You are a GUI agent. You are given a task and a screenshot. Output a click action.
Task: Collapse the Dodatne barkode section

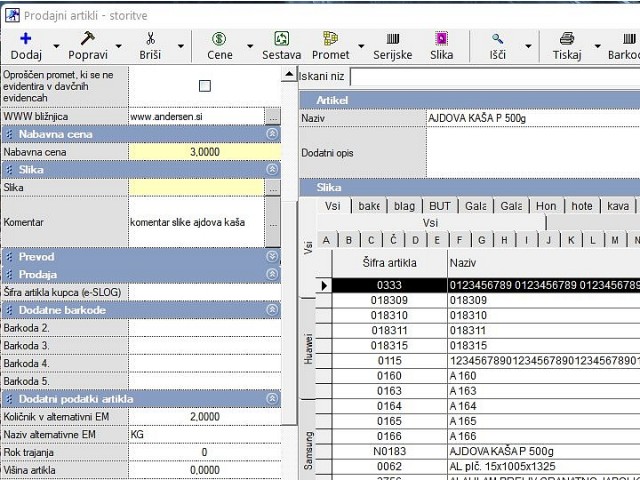[271, 310]
